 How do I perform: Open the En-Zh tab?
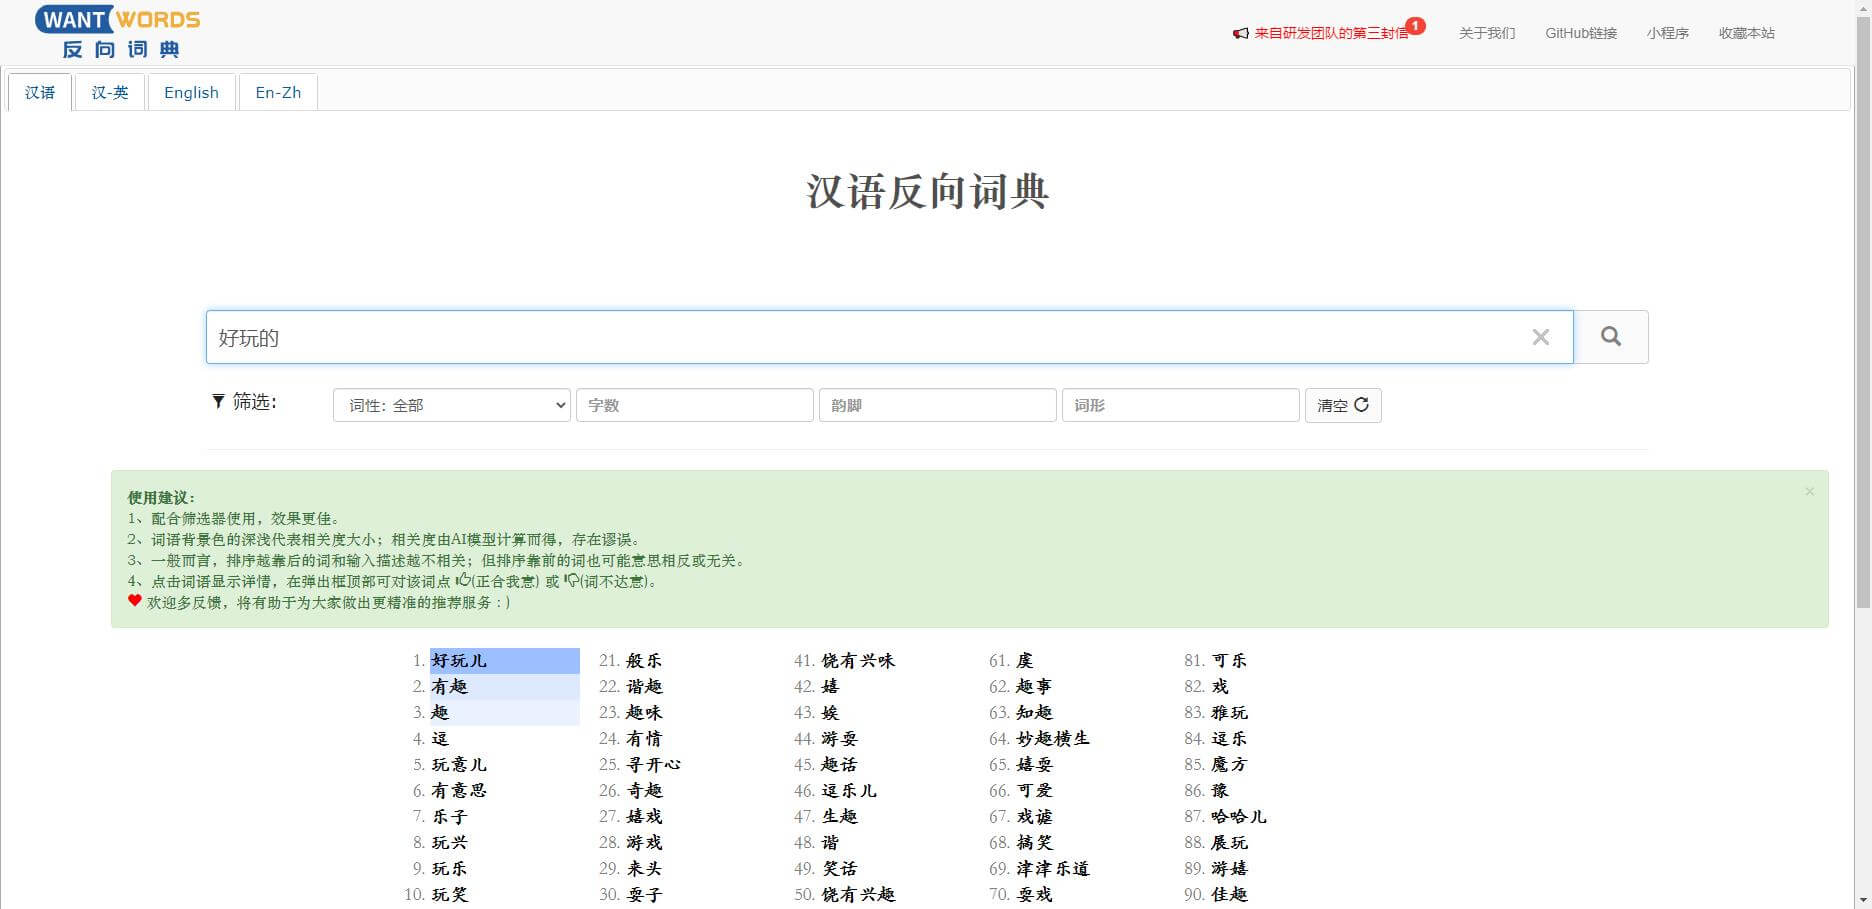pyautogui.click(x=278, y=92)
